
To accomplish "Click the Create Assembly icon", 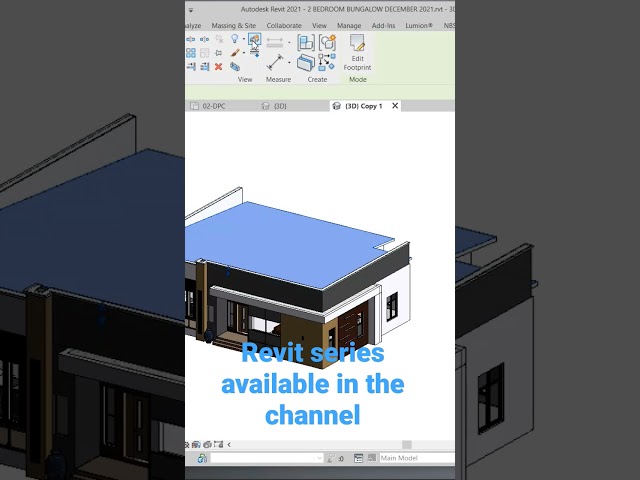I will click(x=306, y=42).
